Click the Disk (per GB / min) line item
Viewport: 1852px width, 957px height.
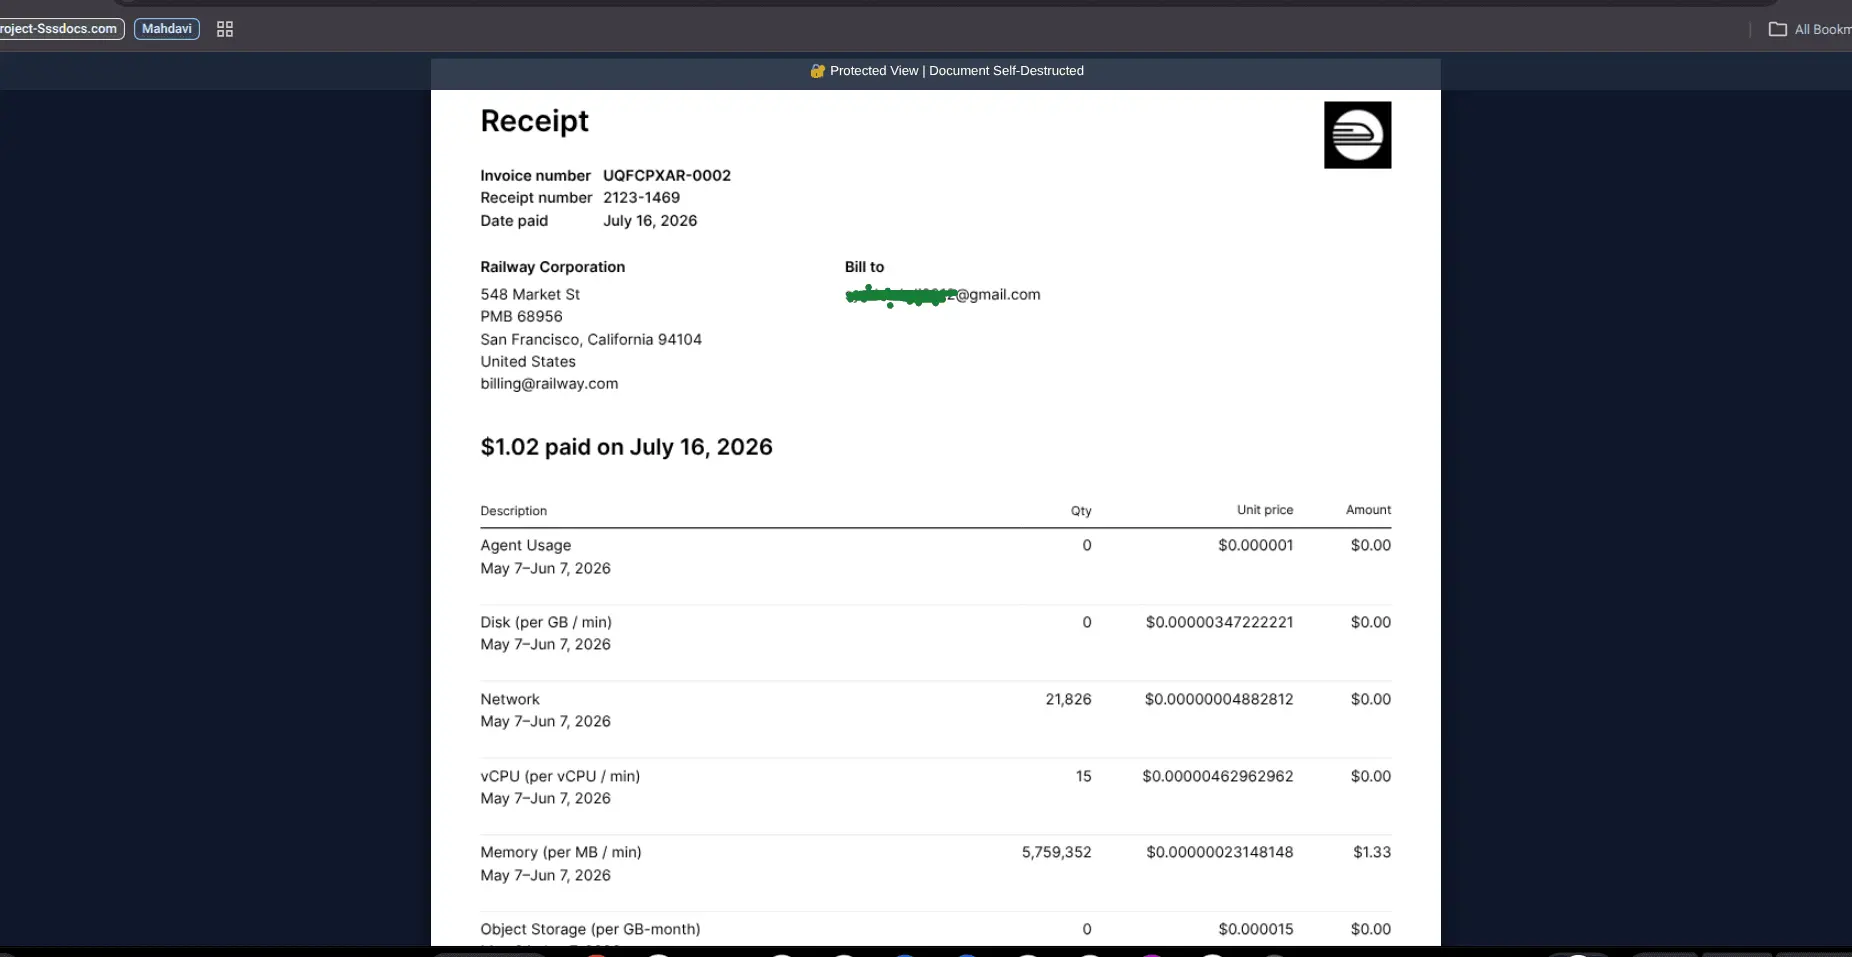tap(546, 623)
